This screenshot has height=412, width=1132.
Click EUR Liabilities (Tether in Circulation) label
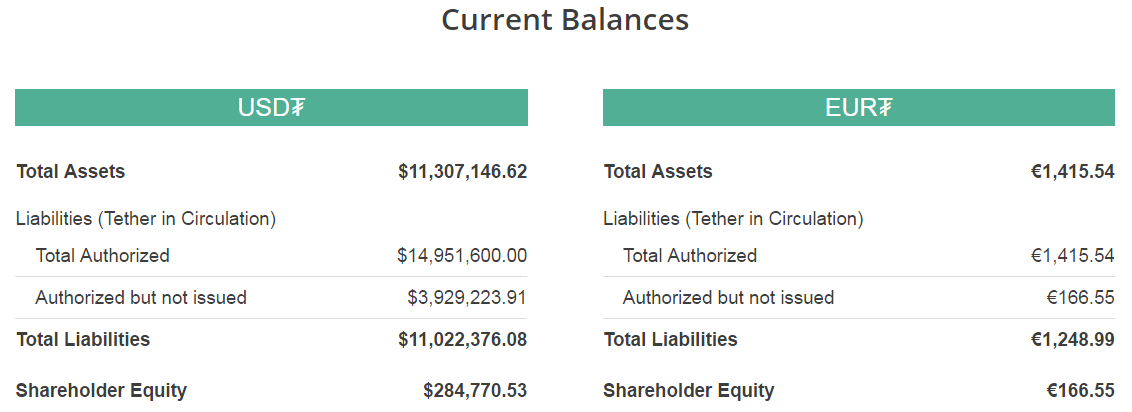coord(733,218)
